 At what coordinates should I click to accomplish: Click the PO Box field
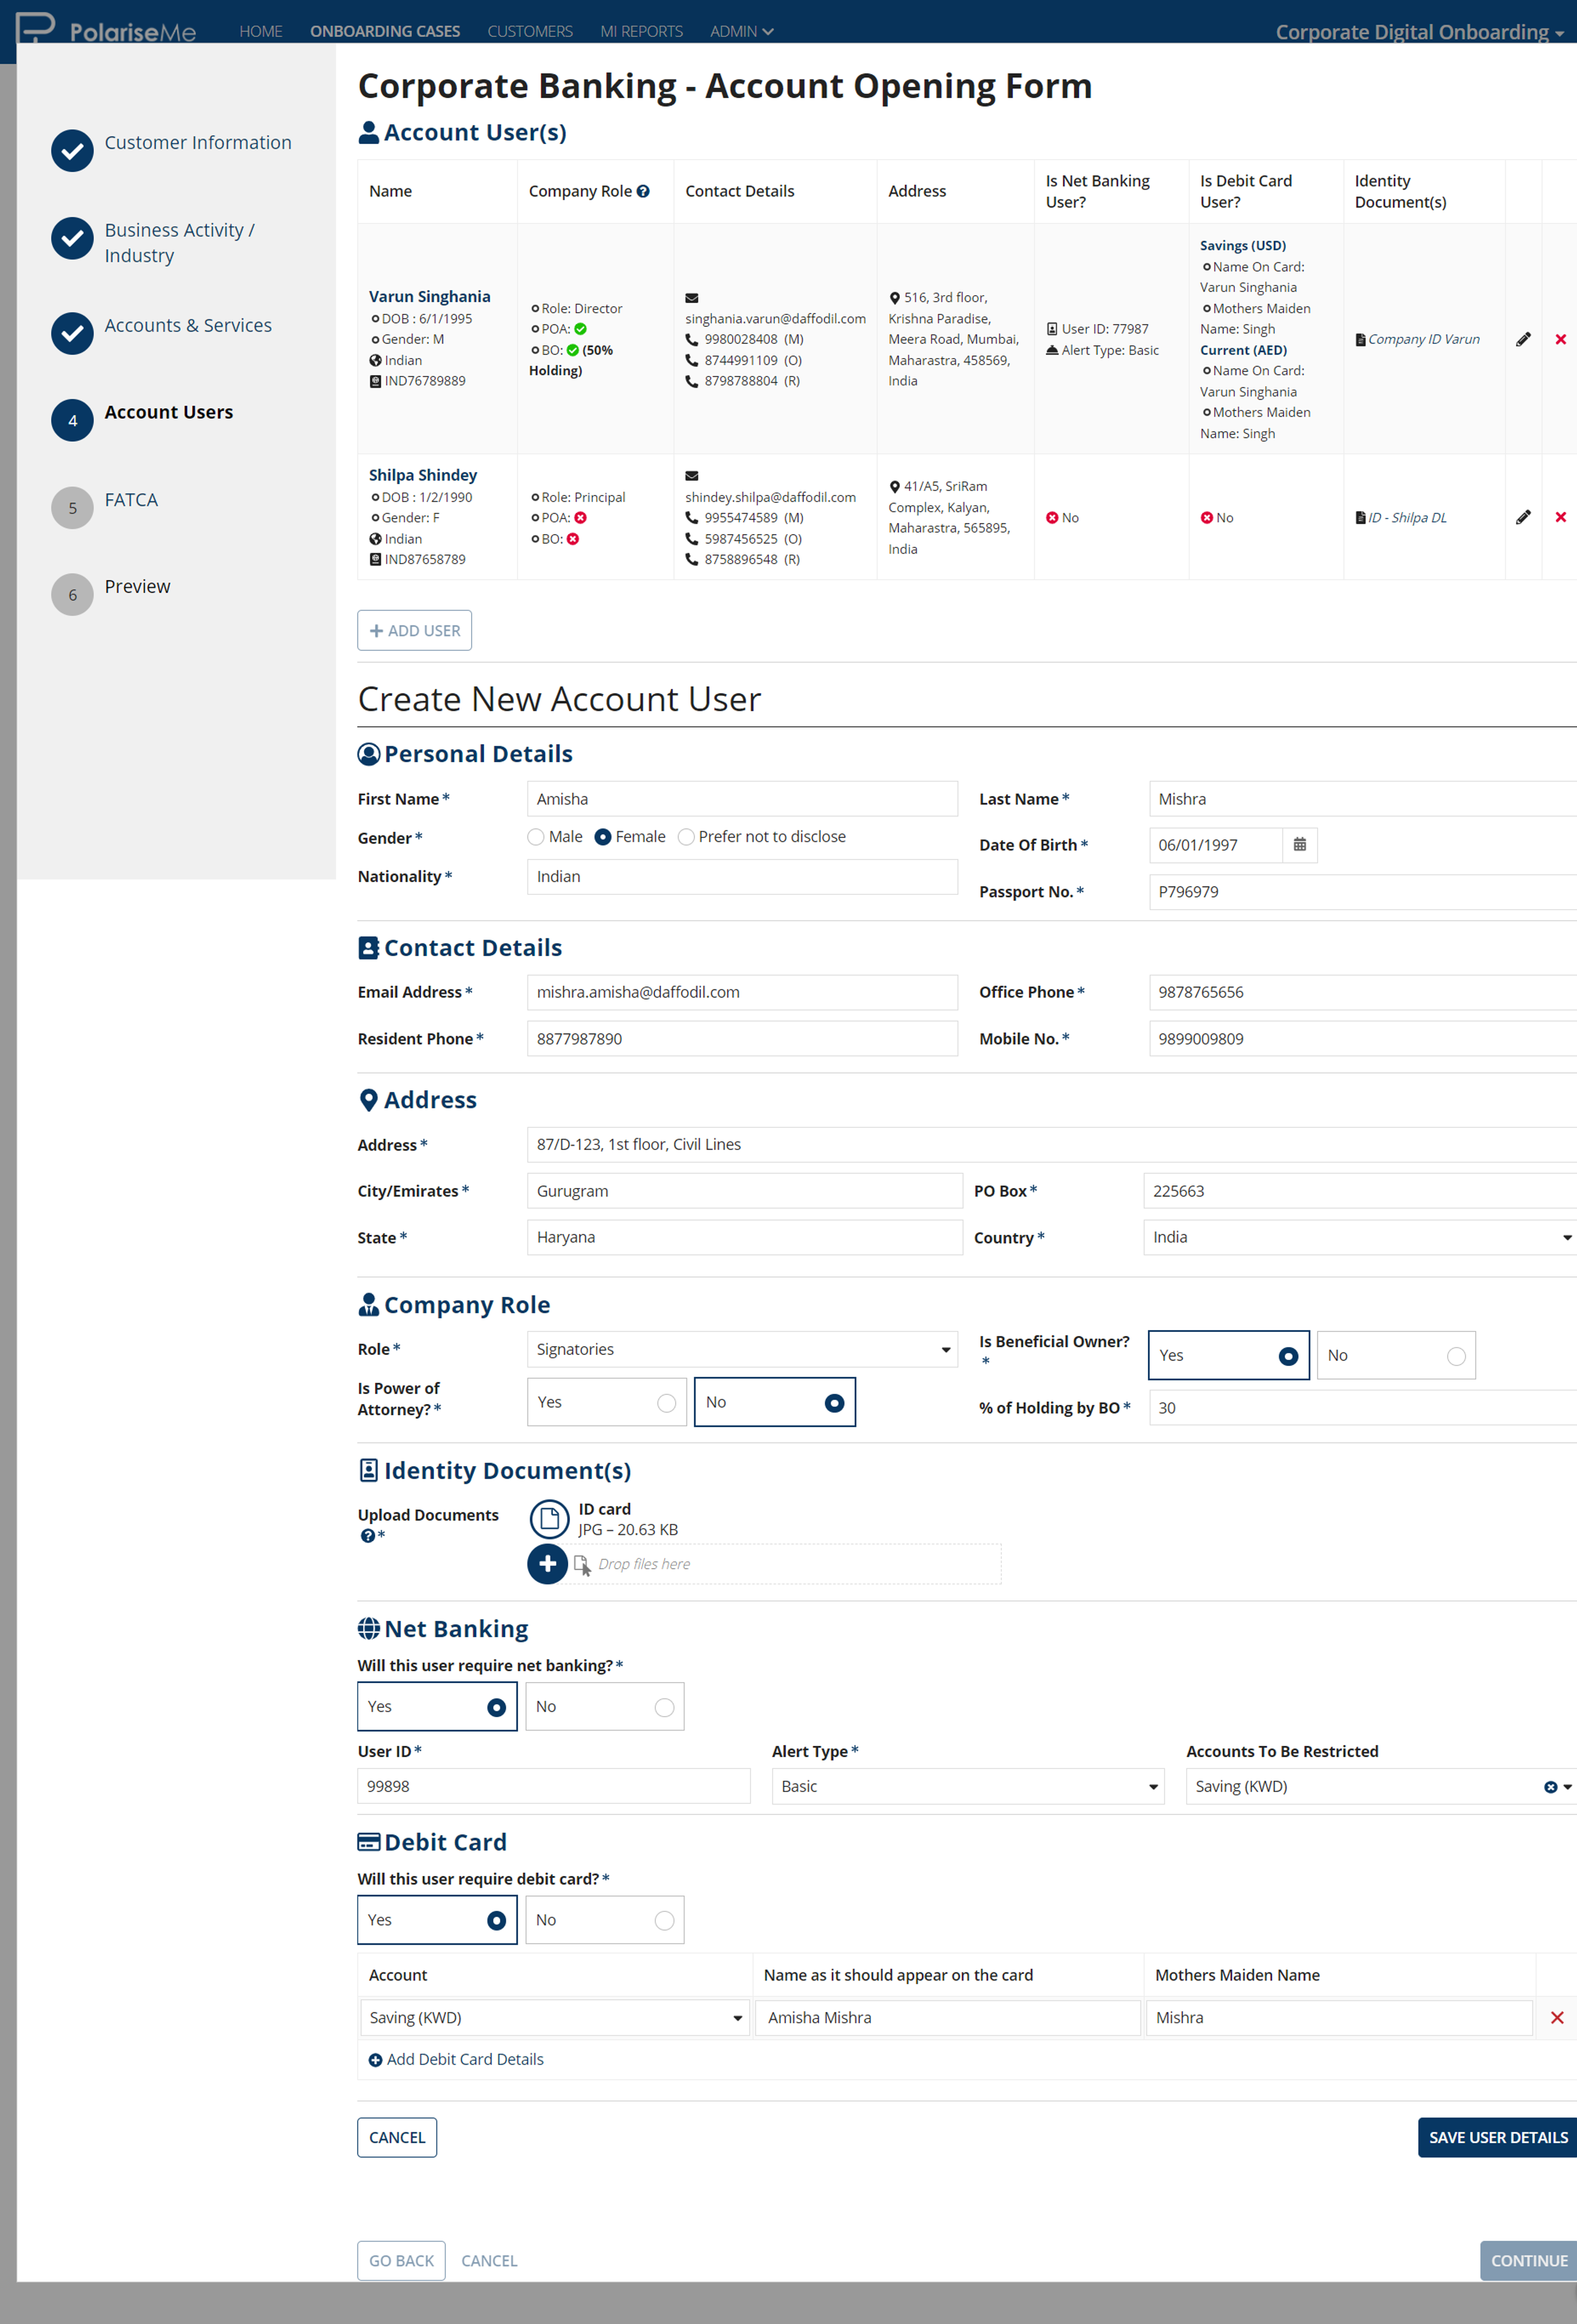1360,1191
